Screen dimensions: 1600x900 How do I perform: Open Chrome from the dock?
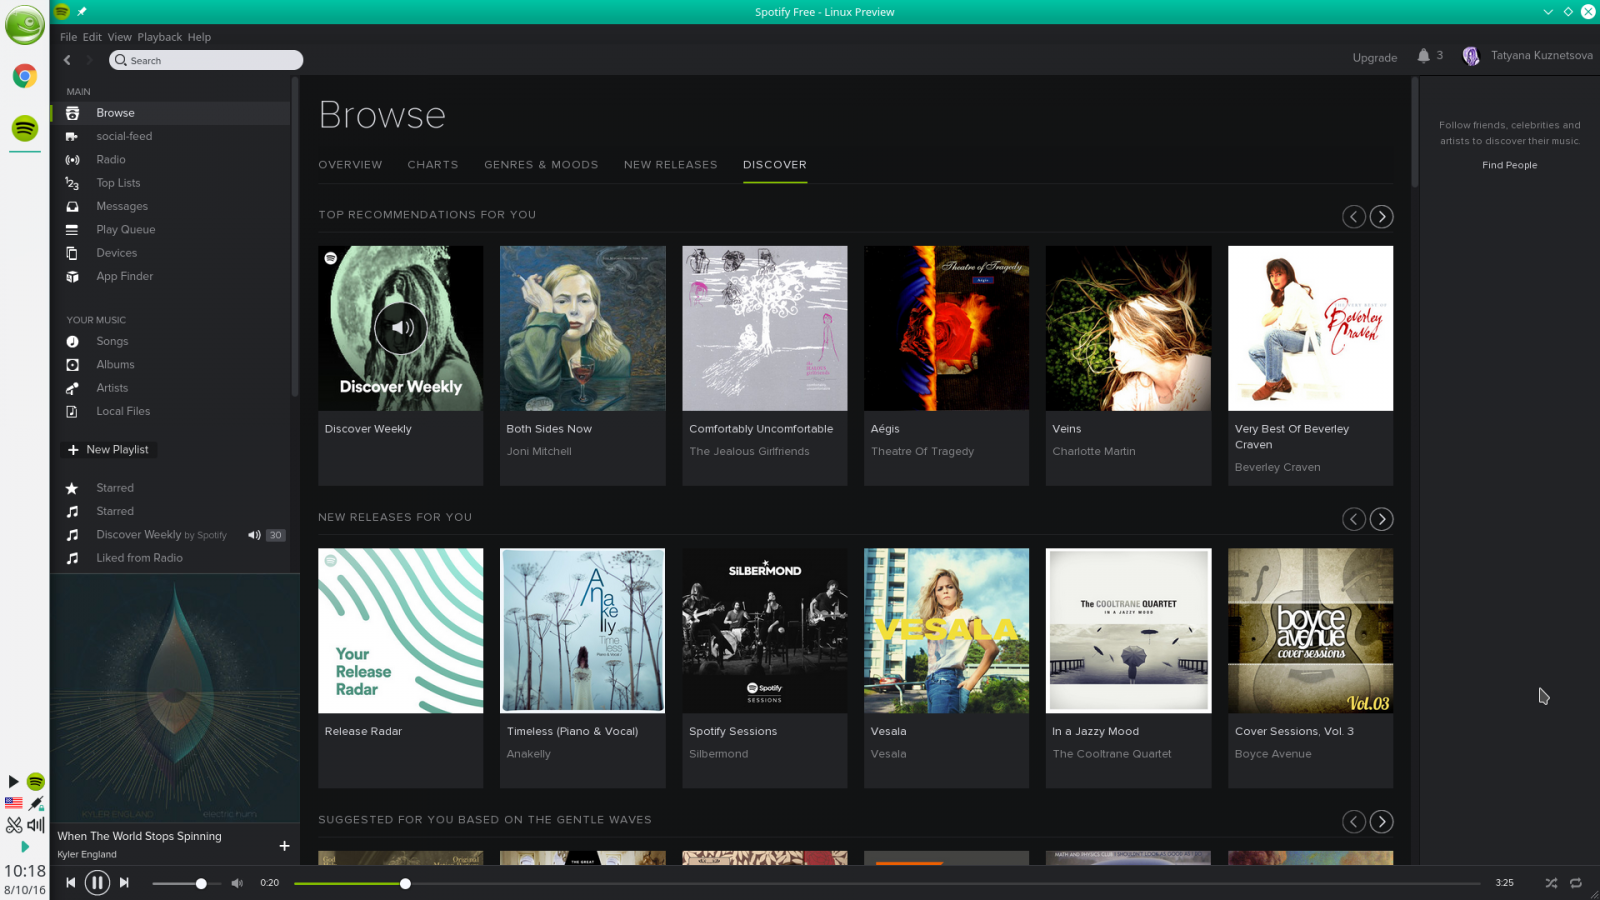(x=25, y=76)
